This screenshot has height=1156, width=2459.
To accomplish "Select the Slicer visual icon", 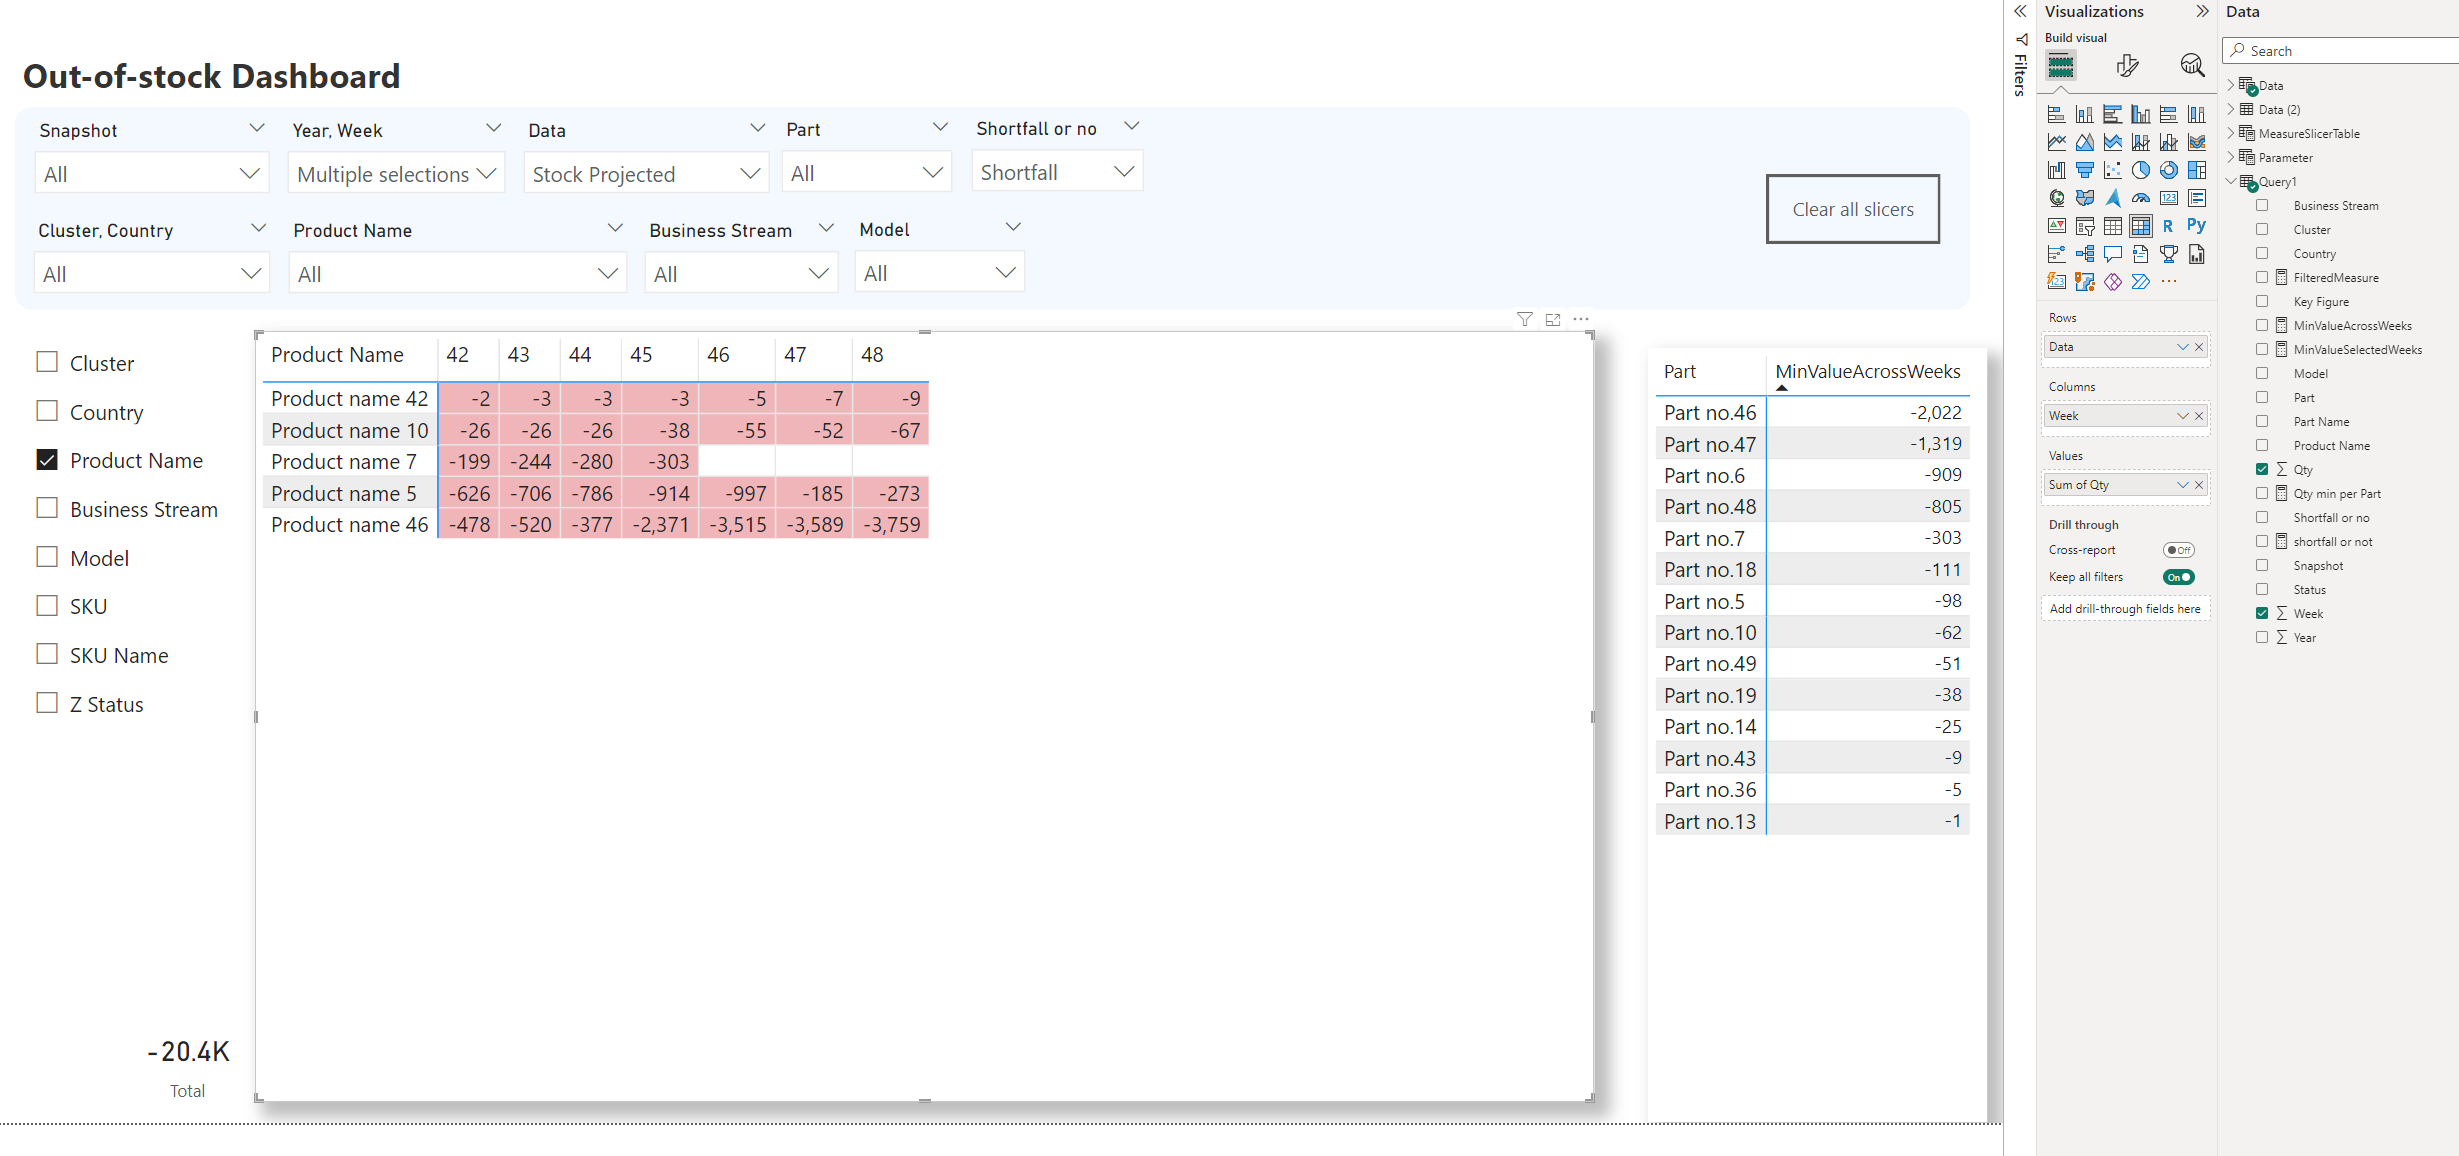I will click(2084, 226).
